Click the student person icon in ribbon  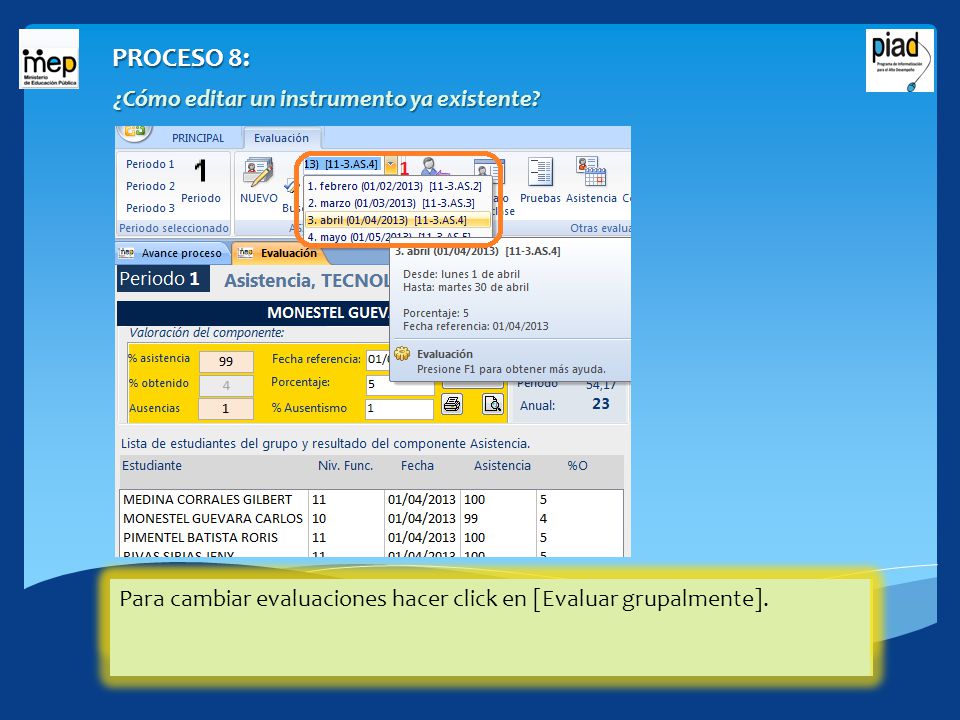pos(431,166)
